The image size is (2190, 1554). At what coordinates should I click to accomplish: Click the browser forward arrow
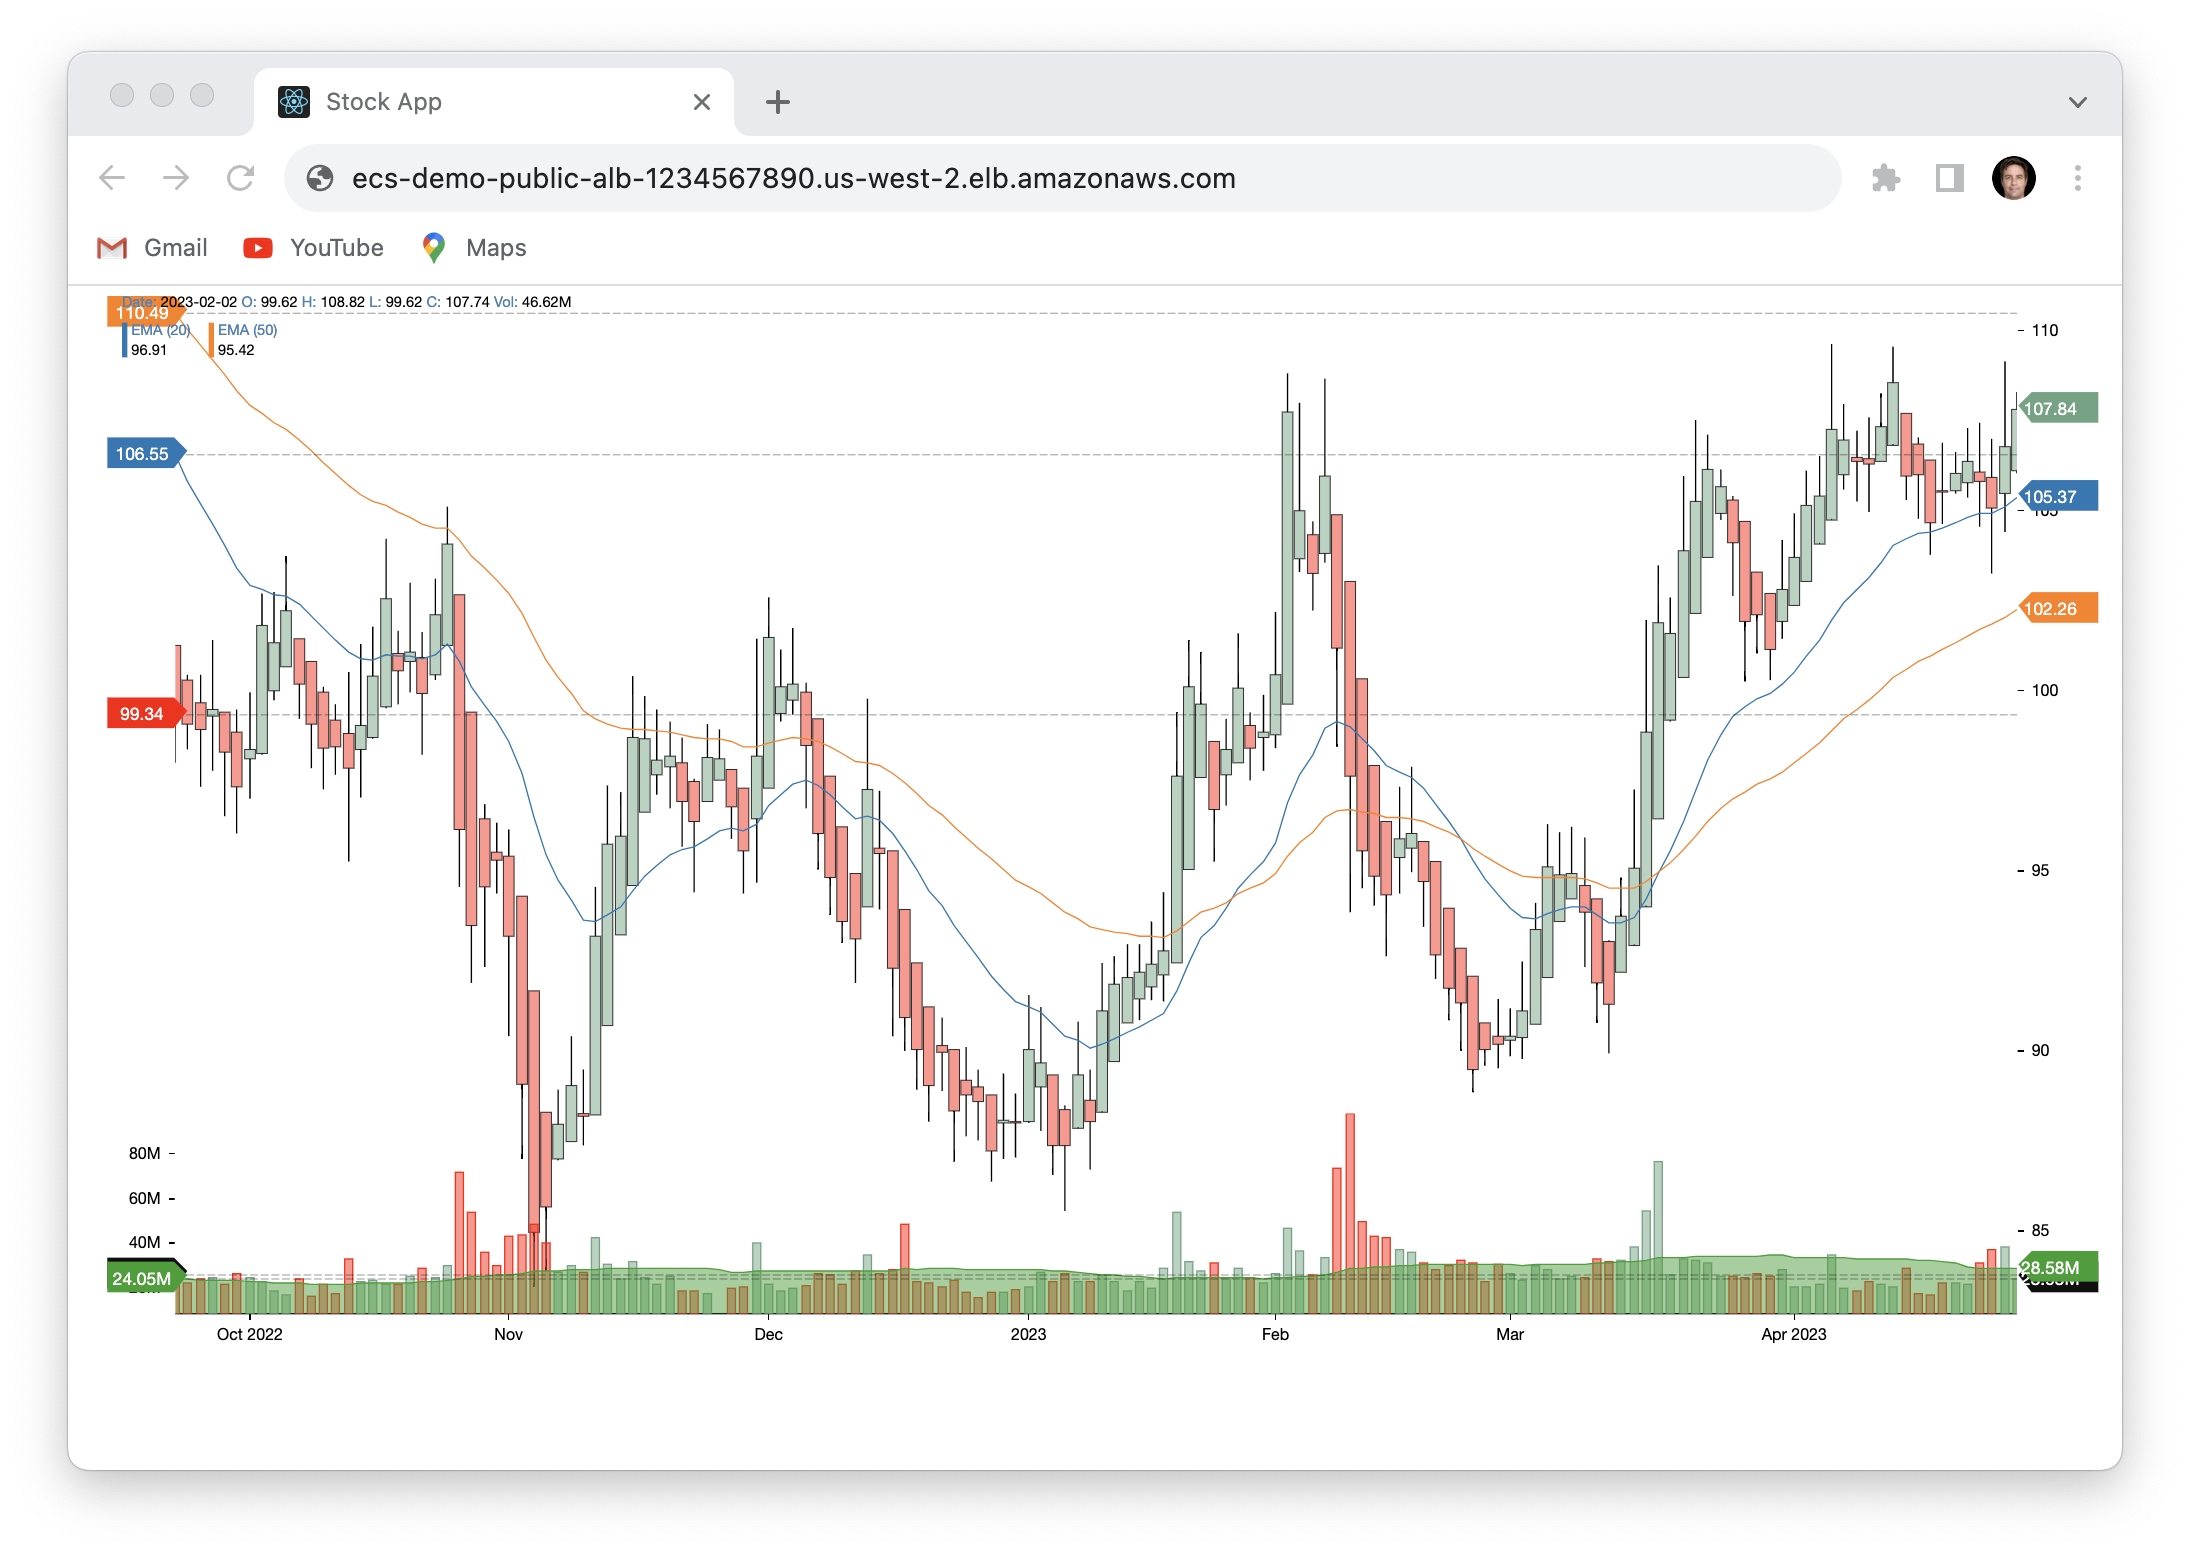pos(176,178)
